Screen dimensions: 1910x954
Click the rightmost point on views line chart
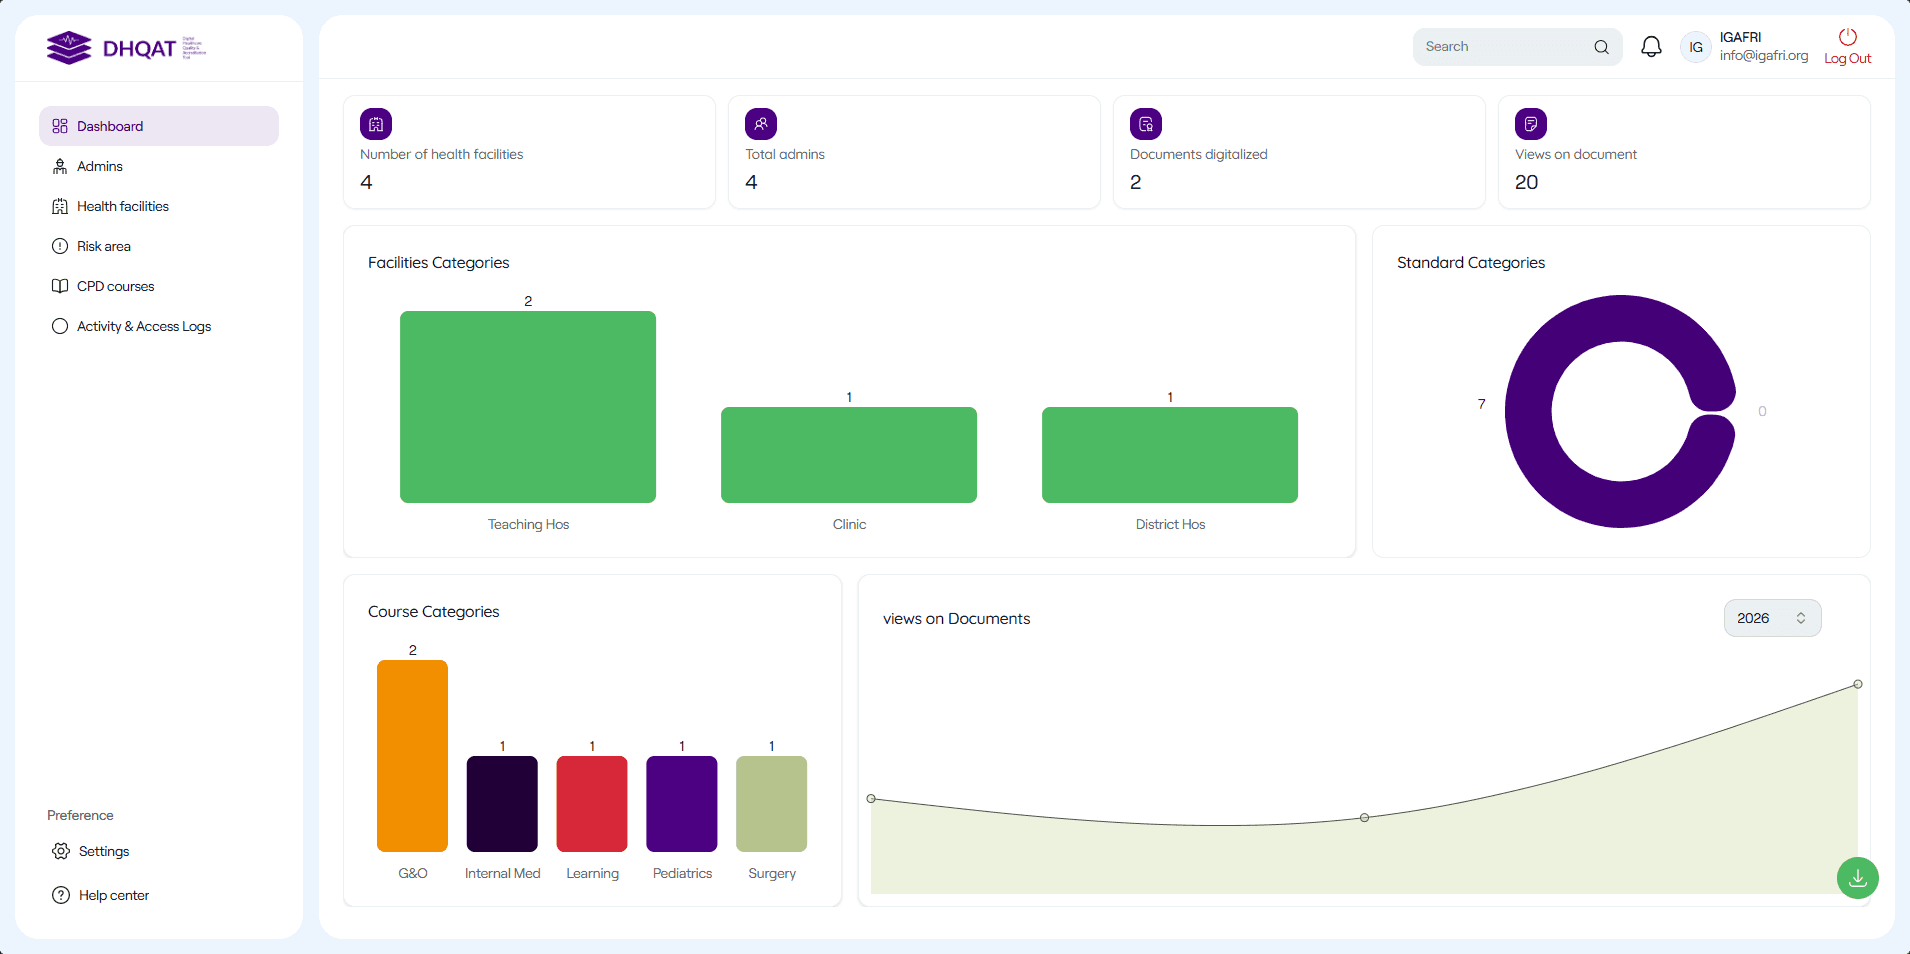click(x=1858, y=684)
